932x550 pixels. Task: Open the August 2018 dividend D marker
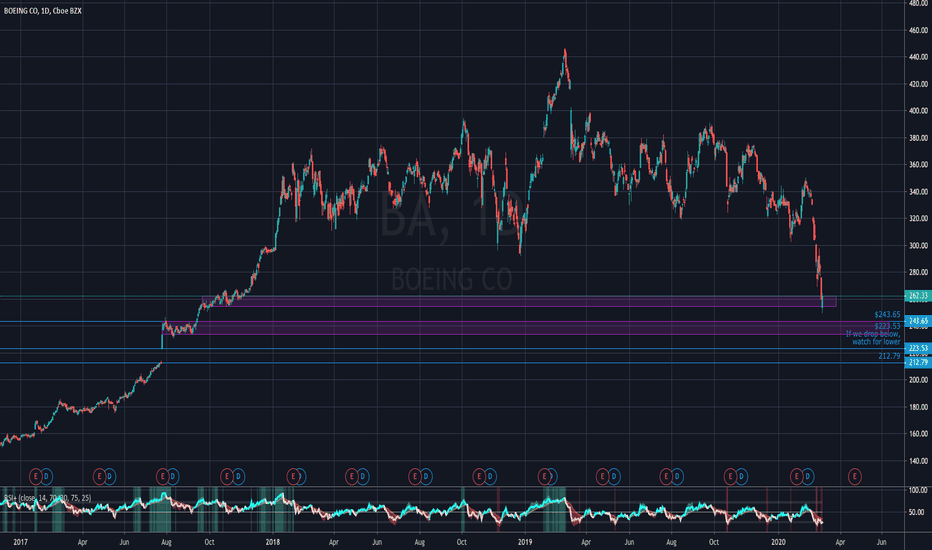pos(426,476)
